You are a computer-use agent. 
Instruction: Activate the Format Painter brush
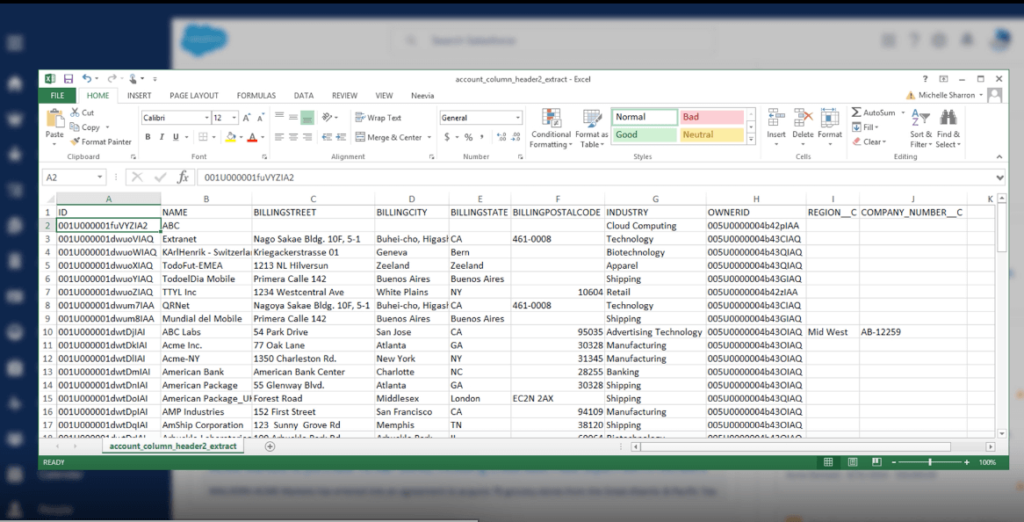(x=101, y=142)
